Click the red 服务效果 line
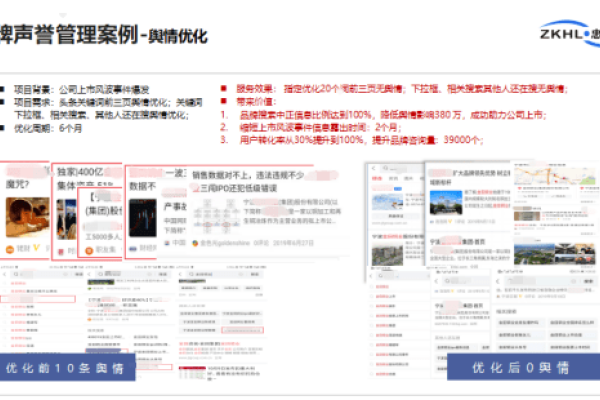This screenshot has height=400, width=600. tap(402, 89)
